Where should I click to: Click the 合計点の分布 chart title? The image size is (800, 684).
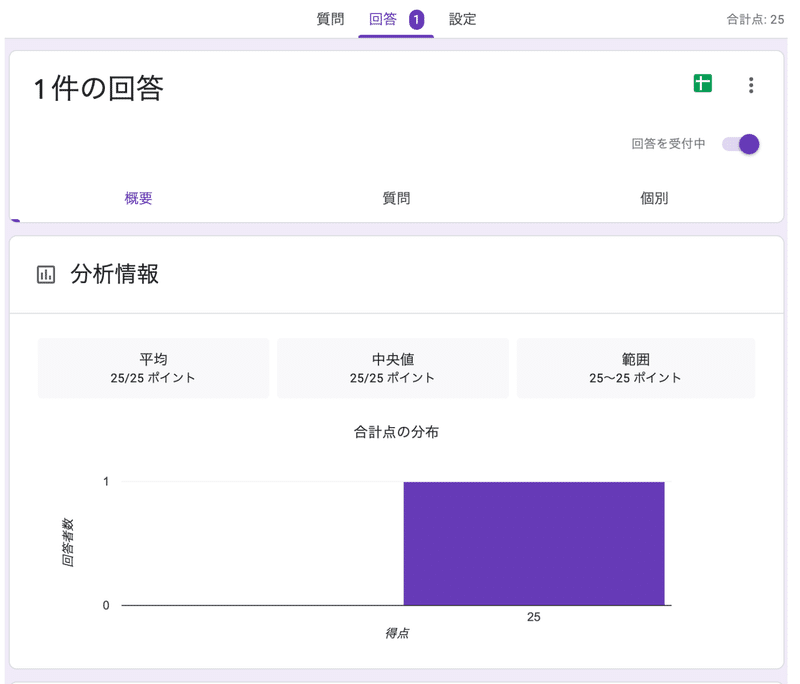[396, 432]
